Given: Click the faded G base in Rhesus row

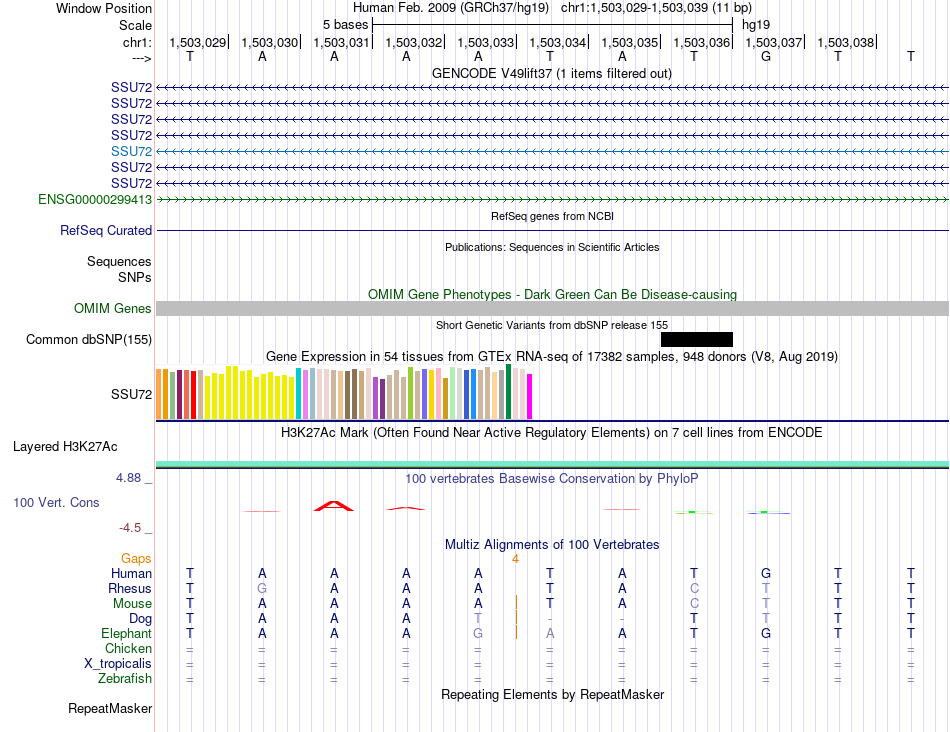Looking at the screenshot, I should pos(262,588).
